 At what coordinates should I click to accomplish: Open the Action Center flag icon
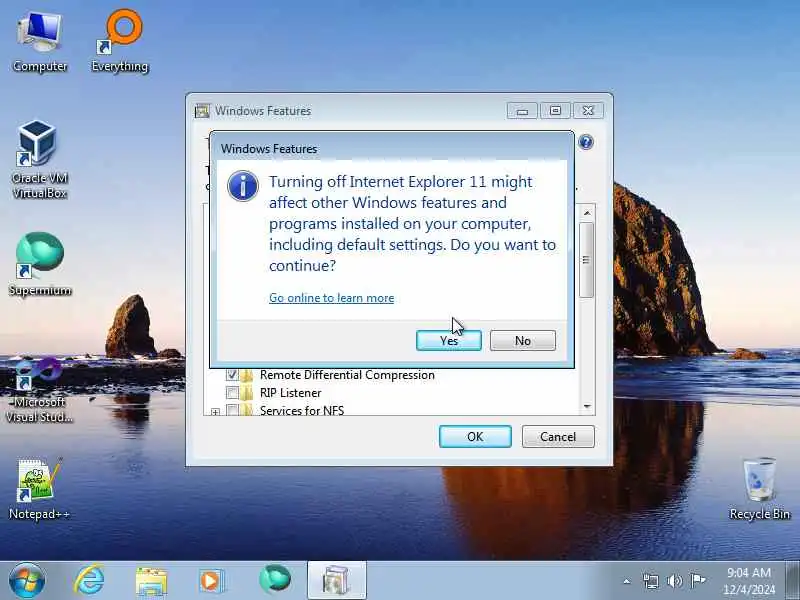click(x=697, y=581)
